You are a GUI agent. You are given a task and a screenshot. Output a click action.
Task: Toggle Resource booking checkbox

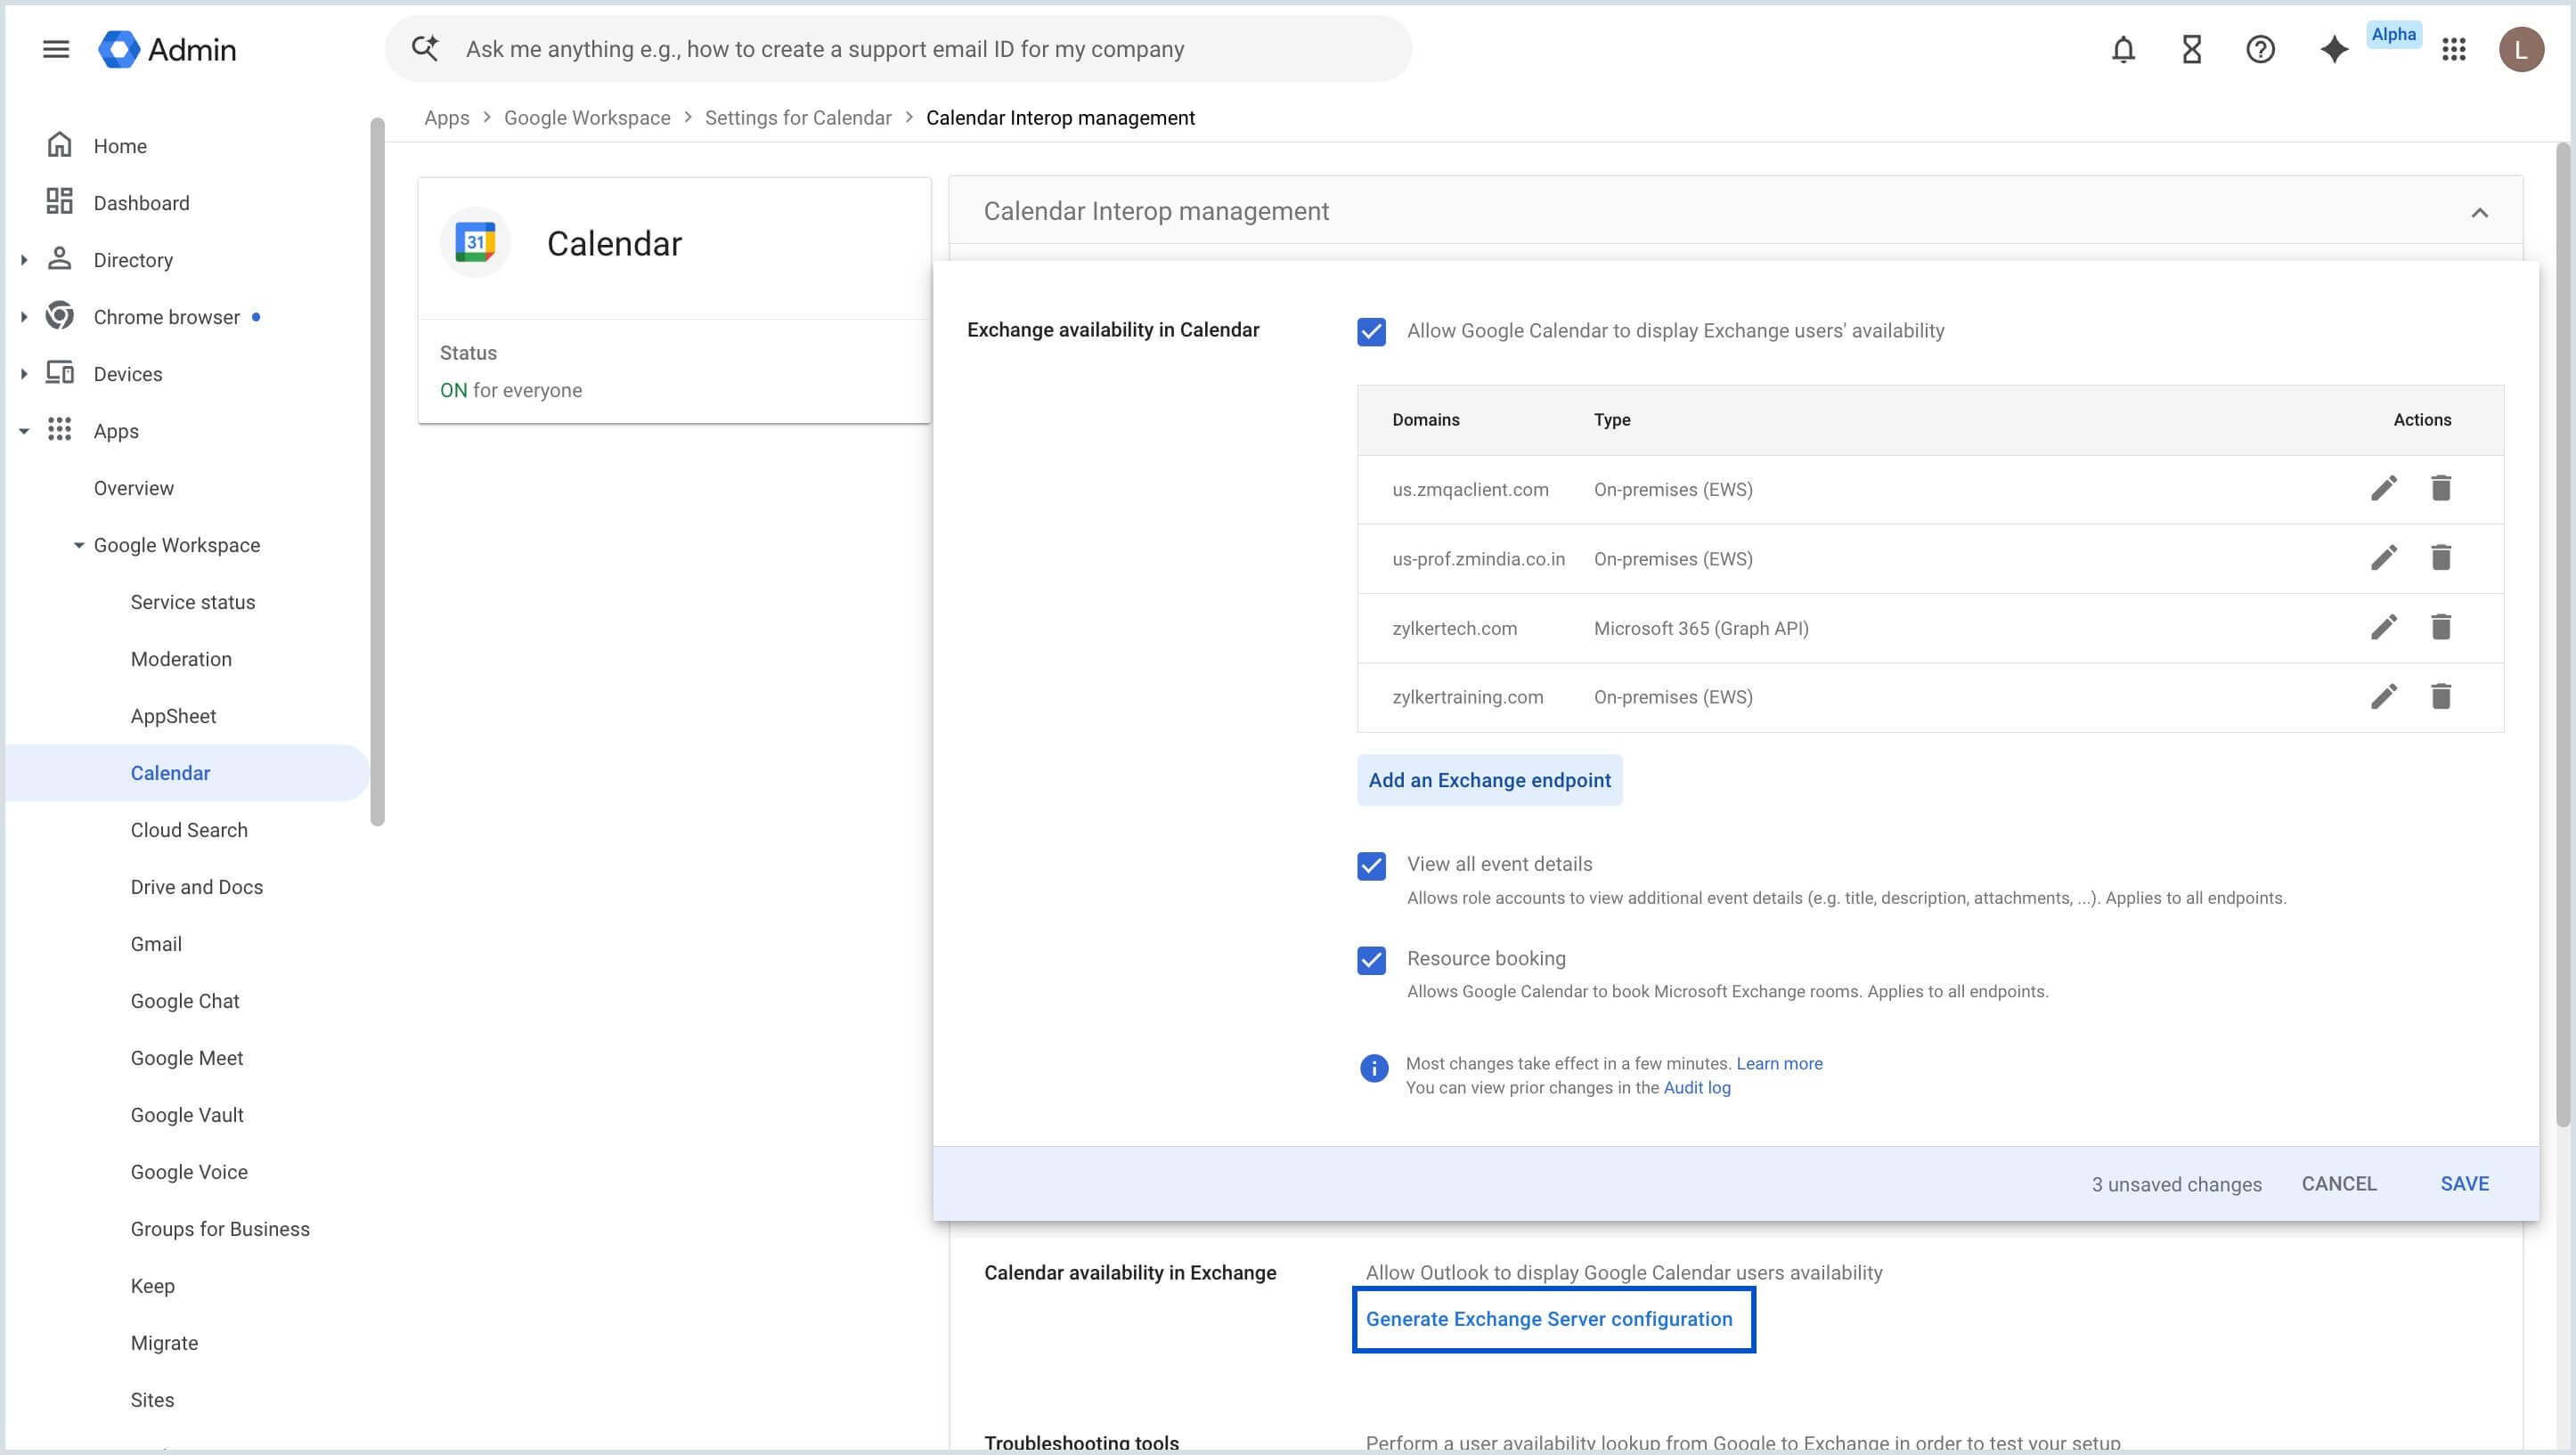click(1371, 960)
